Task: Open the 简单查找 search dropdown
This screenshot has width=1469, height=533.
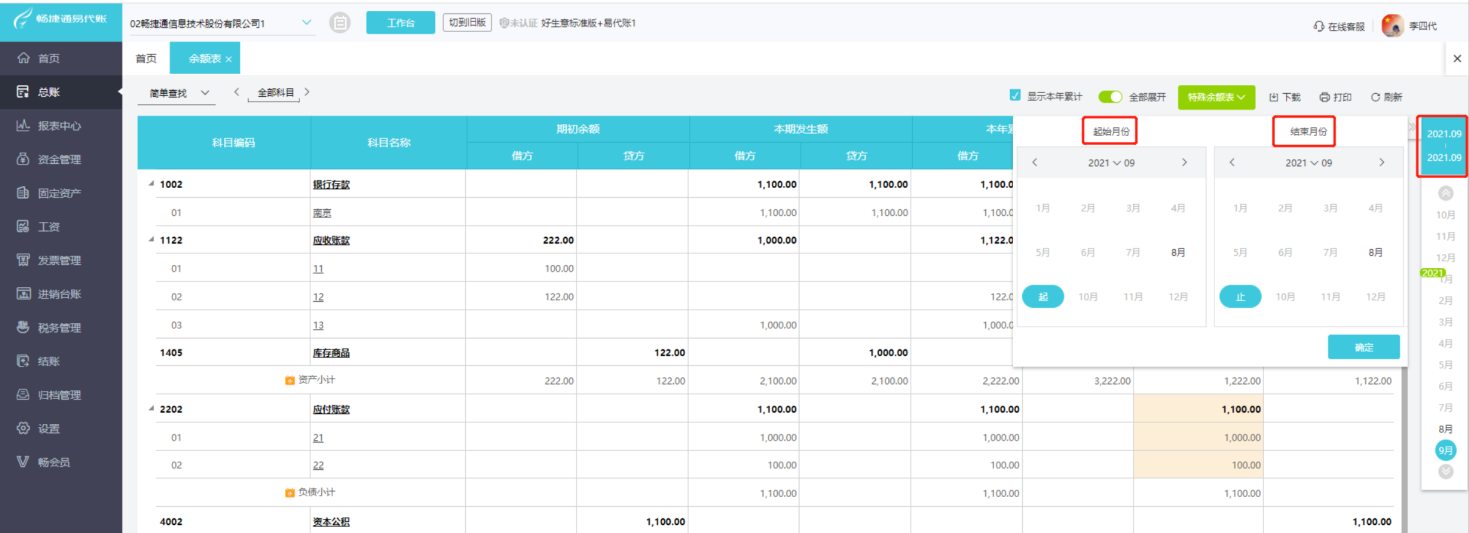Action: (x=180, y=93)
